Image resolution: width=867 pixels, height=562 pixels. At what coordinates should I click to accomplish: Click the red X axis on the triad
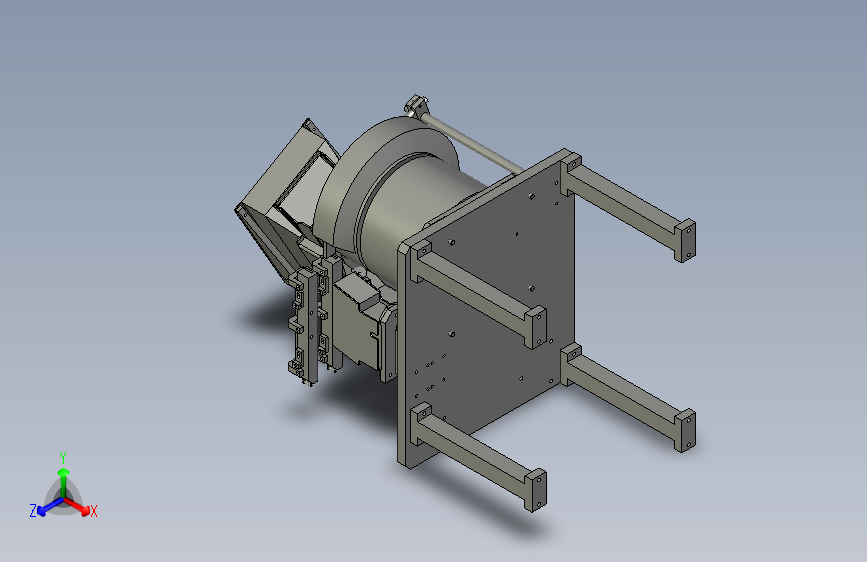[x=79, y=507]
